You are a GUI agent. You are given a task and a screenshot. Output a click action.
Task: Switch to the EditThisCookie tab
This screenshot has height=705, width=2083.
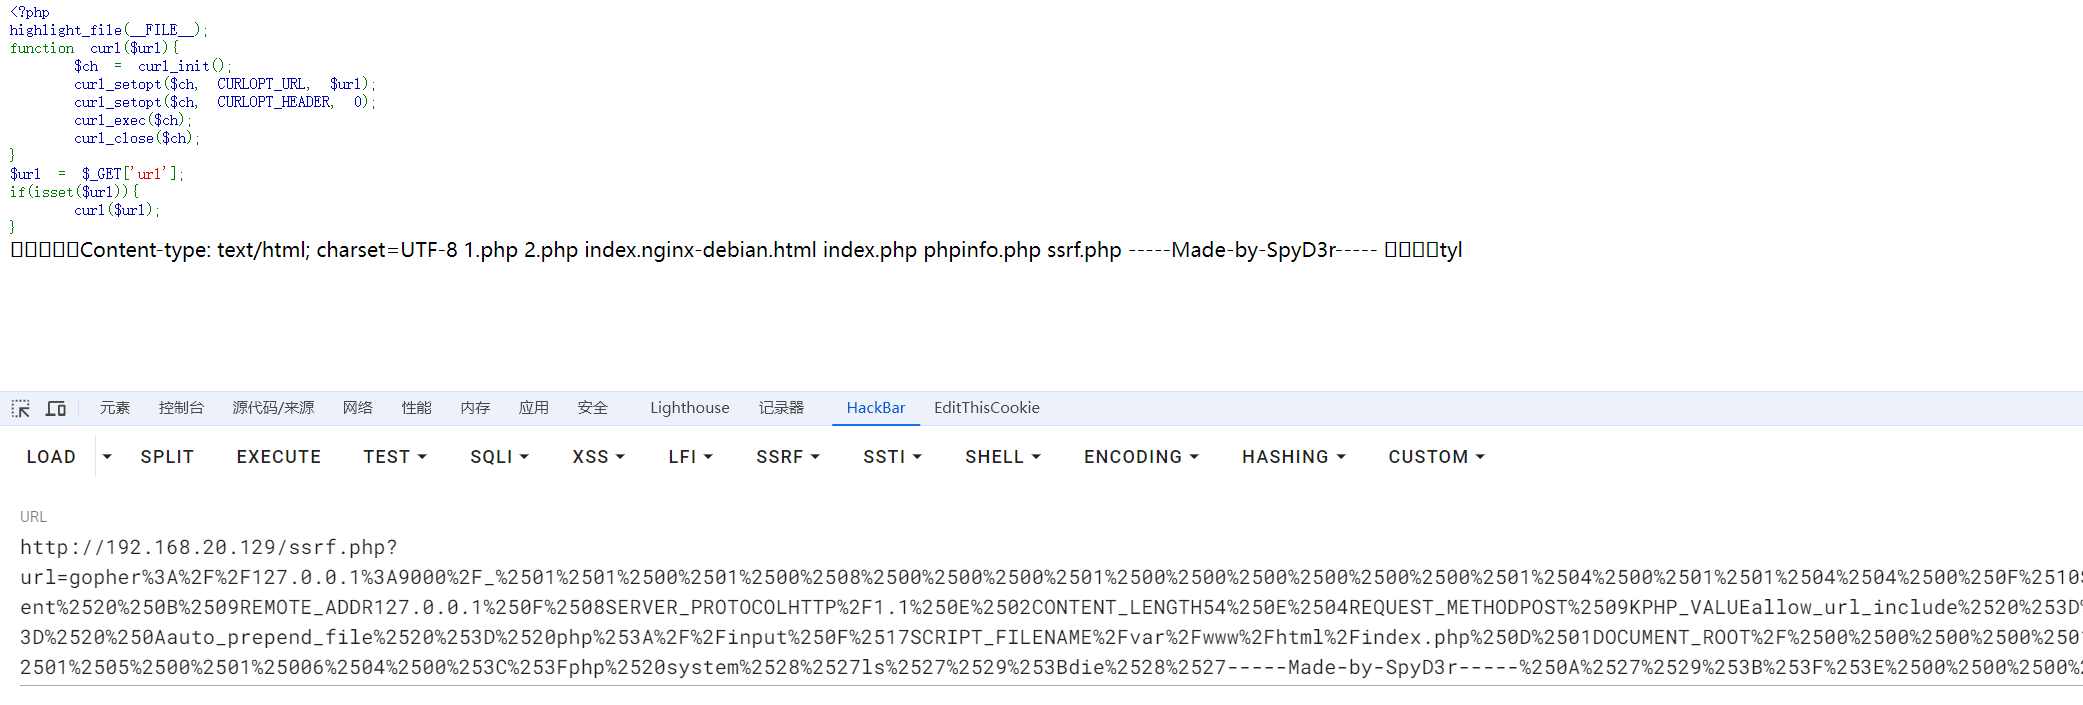[x=987, y=408]
